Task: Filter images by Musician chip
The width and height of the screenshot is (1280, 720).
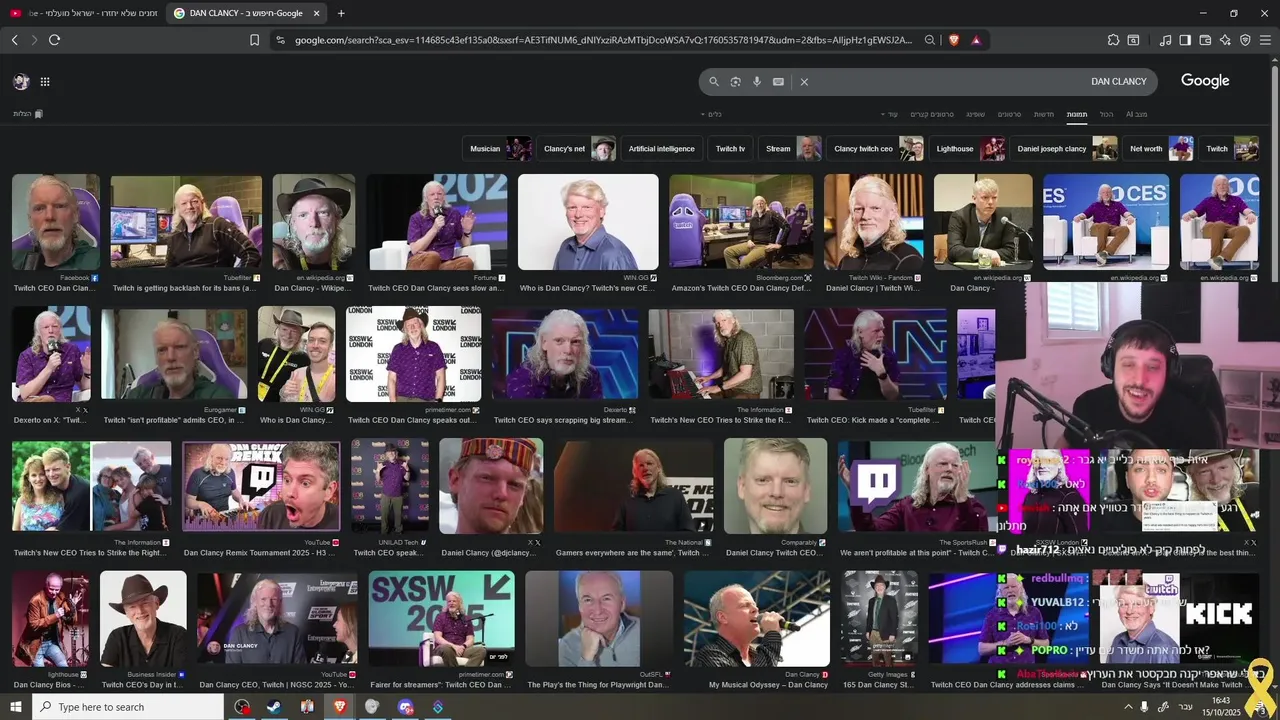Action: point(497,149)
